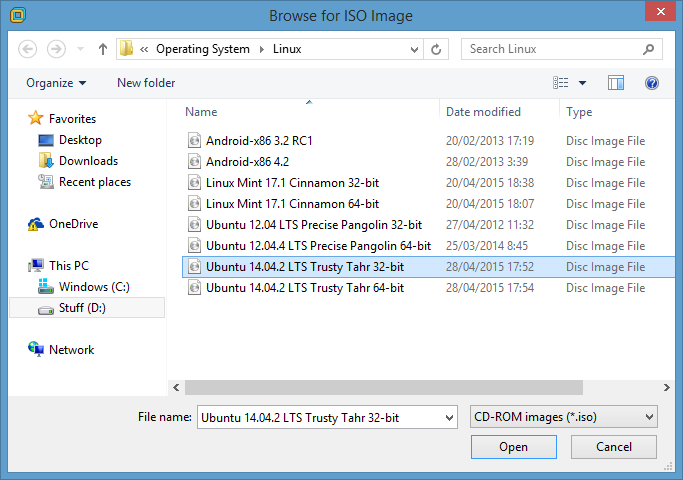683x480 pixels.
Task: Open the File name dropdown arrow
Action: (x=449, y=418)
